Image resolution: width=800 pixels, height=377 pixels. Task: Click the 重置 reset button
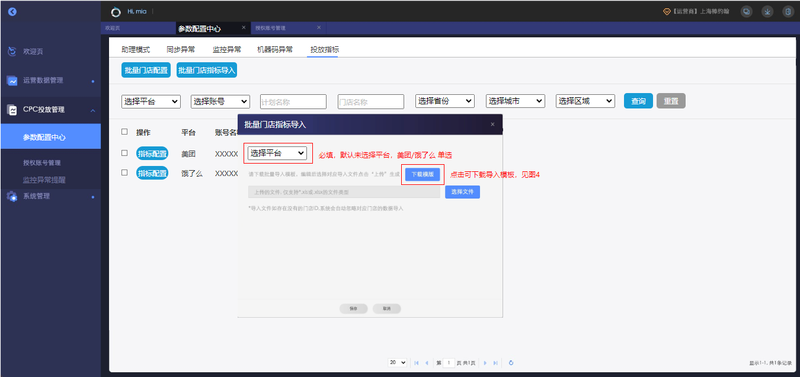click(x=671, y=101)
